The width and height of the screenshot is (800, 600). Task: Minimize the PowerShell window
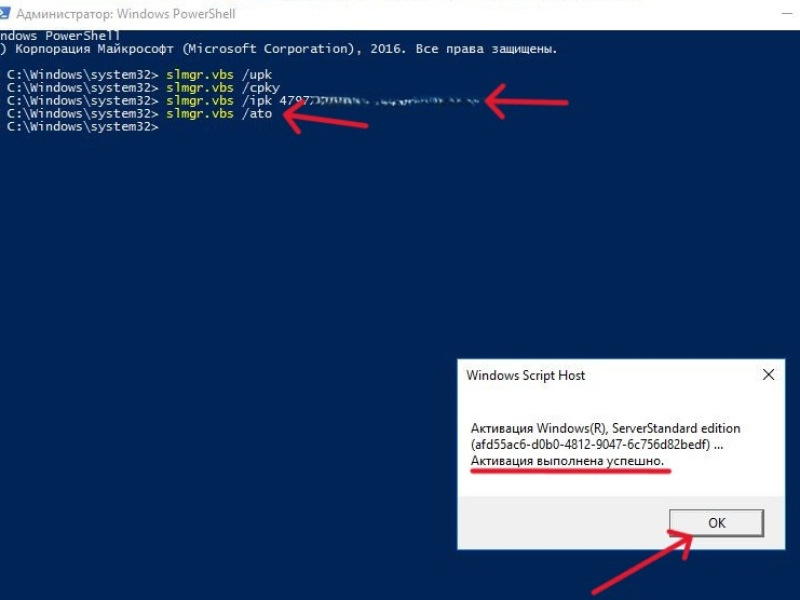[x=788, y=14]
